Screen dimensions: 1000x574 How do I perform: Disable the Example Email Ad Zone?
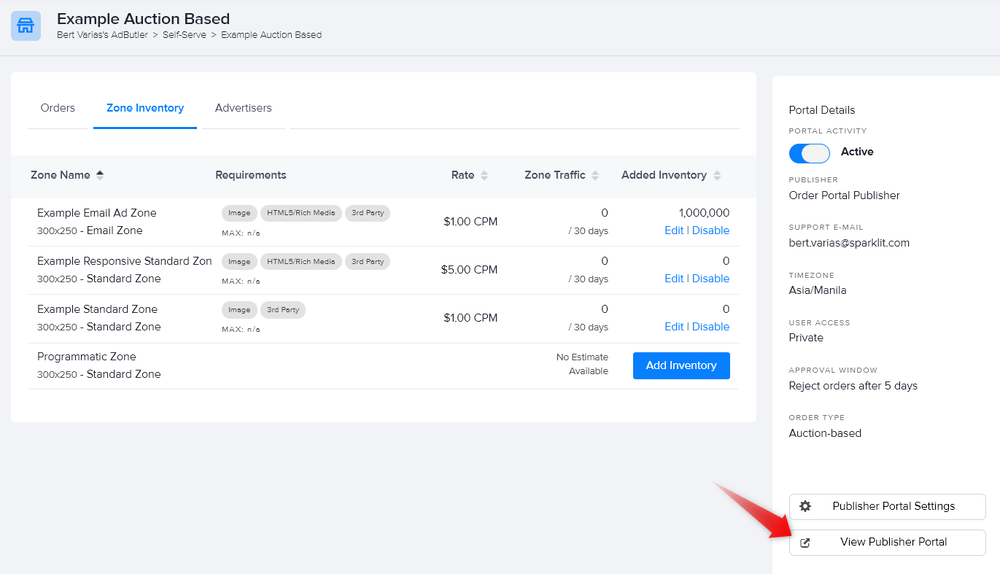[710, 230]
